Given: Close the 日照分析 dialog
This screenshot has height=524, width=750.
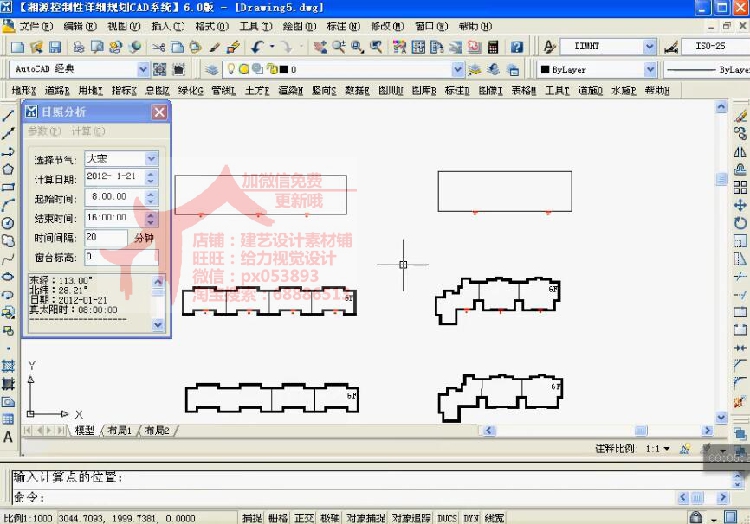Looking at the screenshot, I should point(159,112).
